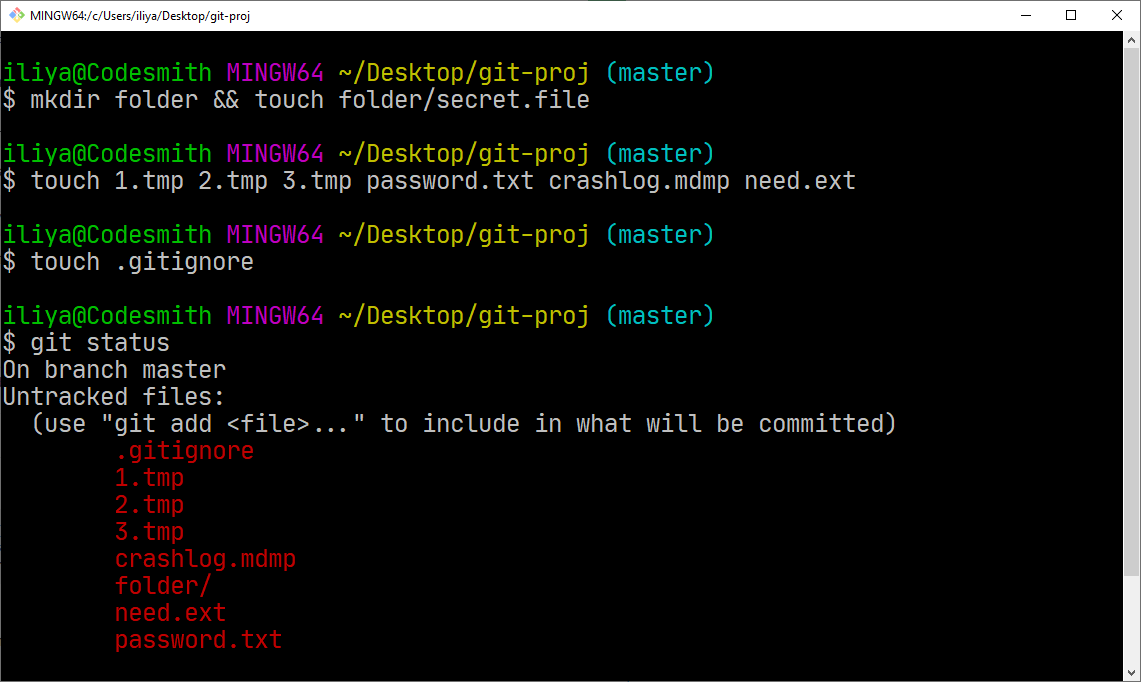
Task: Click the scrollbar up arrow
Action: 1132,40
